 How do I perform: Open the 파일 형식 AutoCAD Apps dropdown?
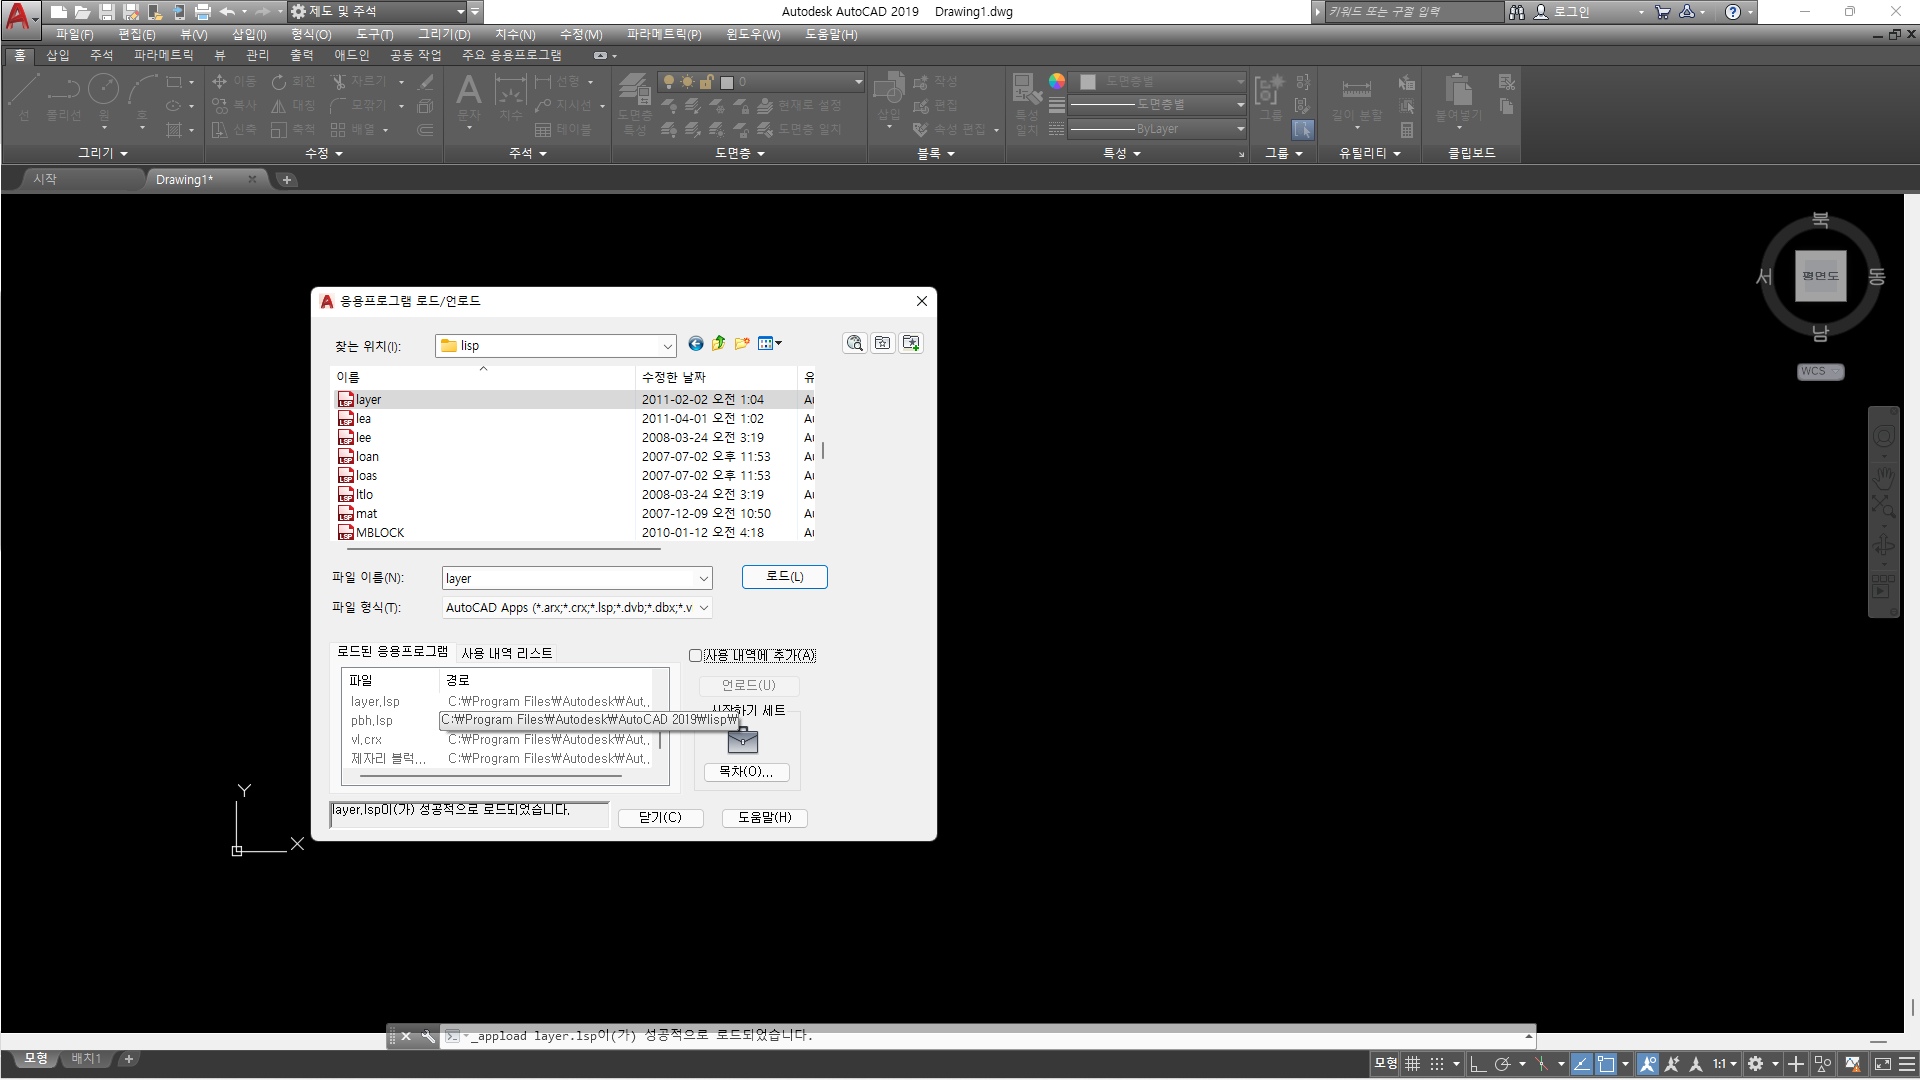point(704,608)
